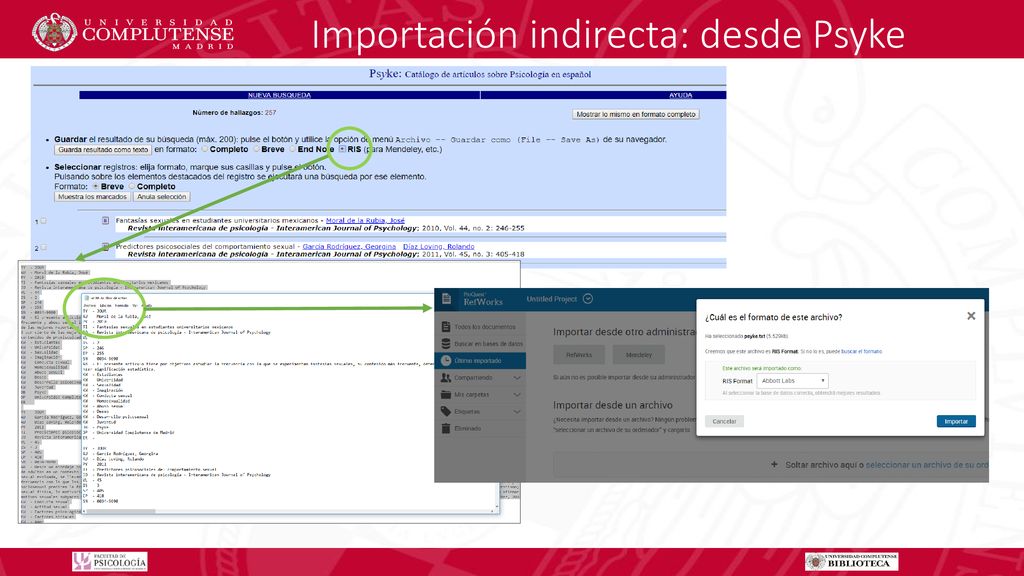Close the file format dialog
1024x576 pixels.
pos(971,316)
